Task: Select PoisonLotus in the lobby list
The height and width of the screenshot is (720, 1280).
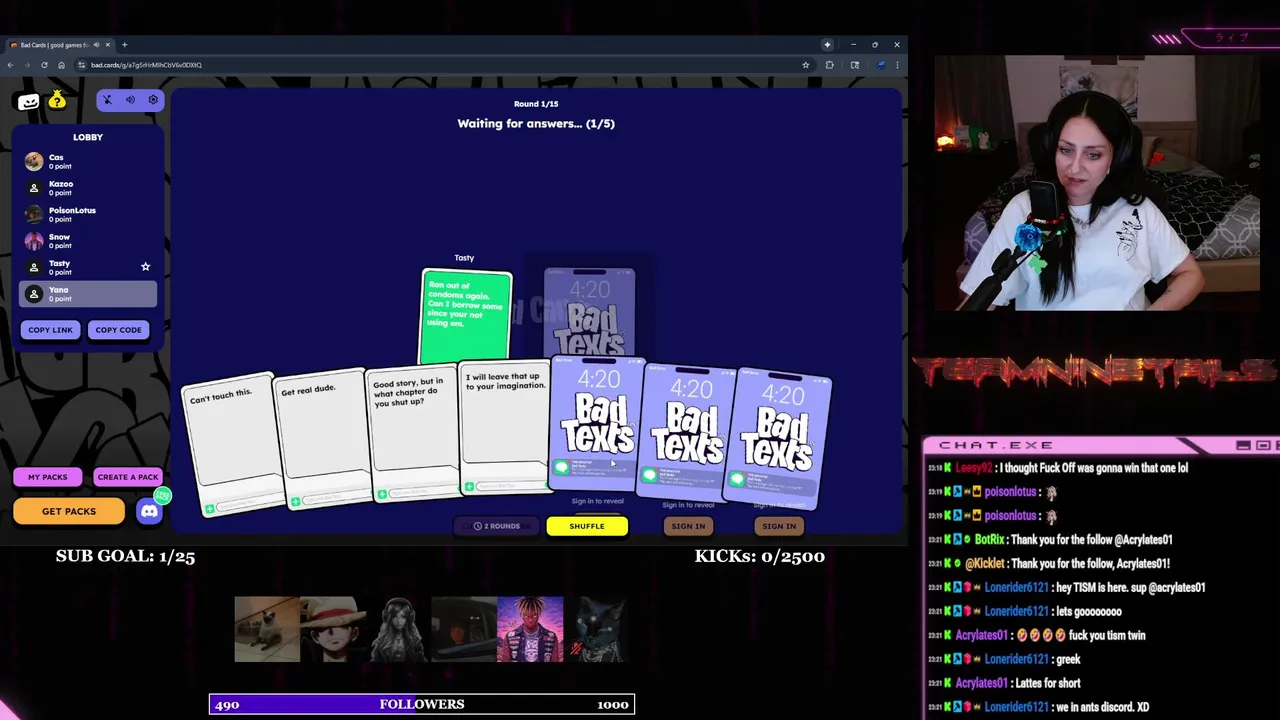Action: coord(88,214)
